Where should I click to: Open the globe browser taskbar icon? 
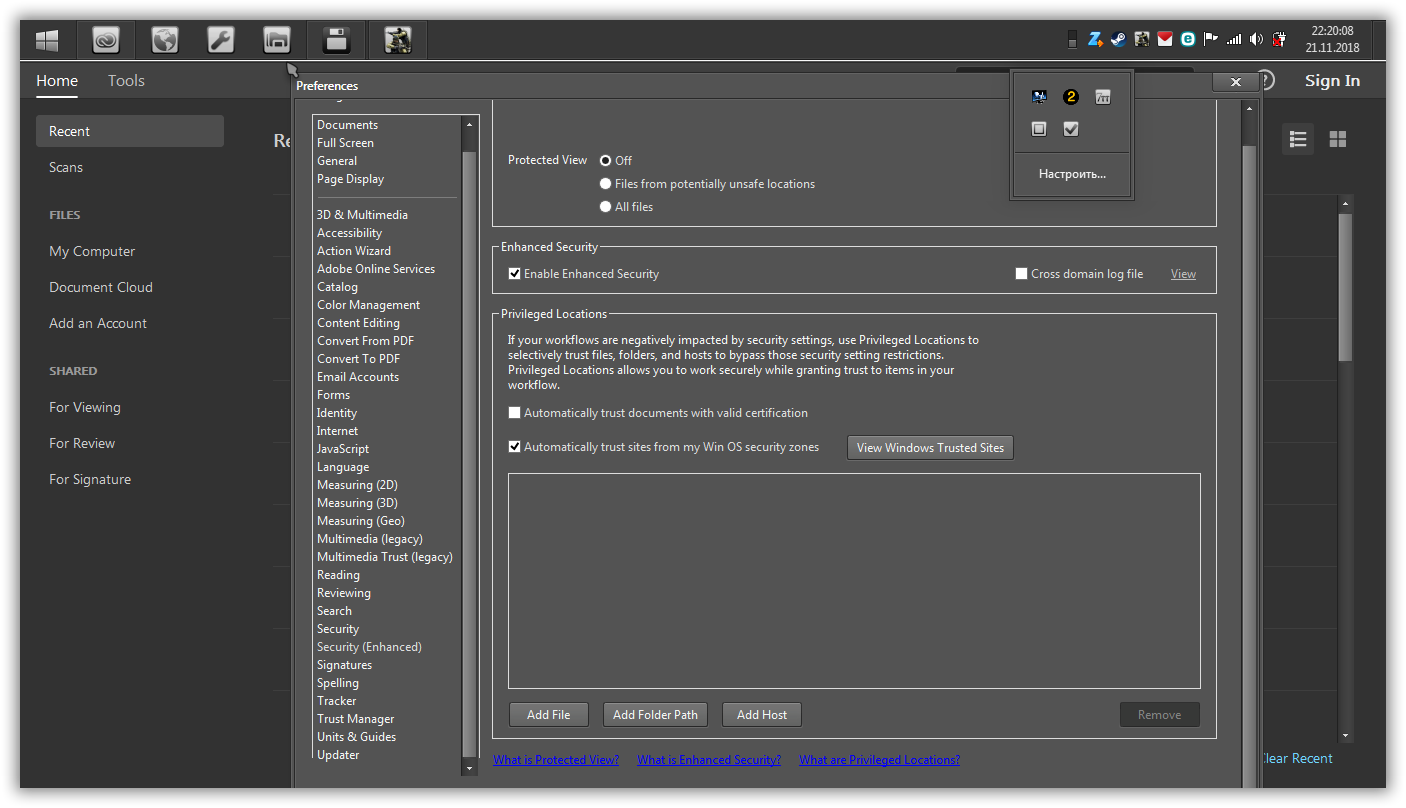coord(164,40)
